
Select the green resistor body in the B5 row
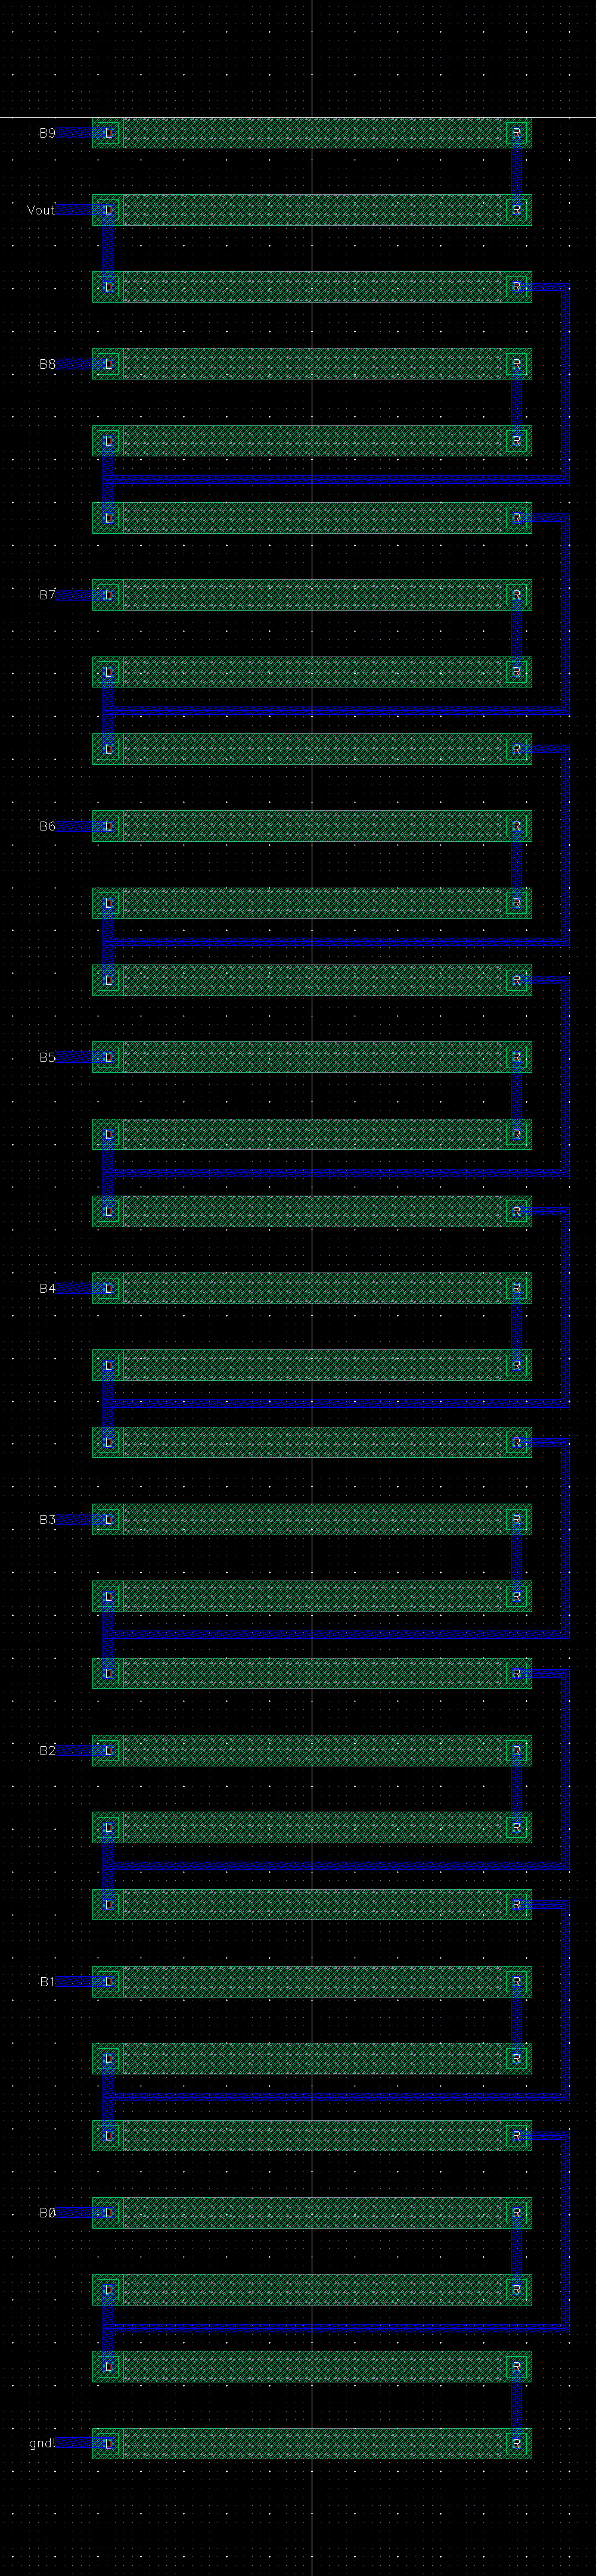tap(312, 1057)
